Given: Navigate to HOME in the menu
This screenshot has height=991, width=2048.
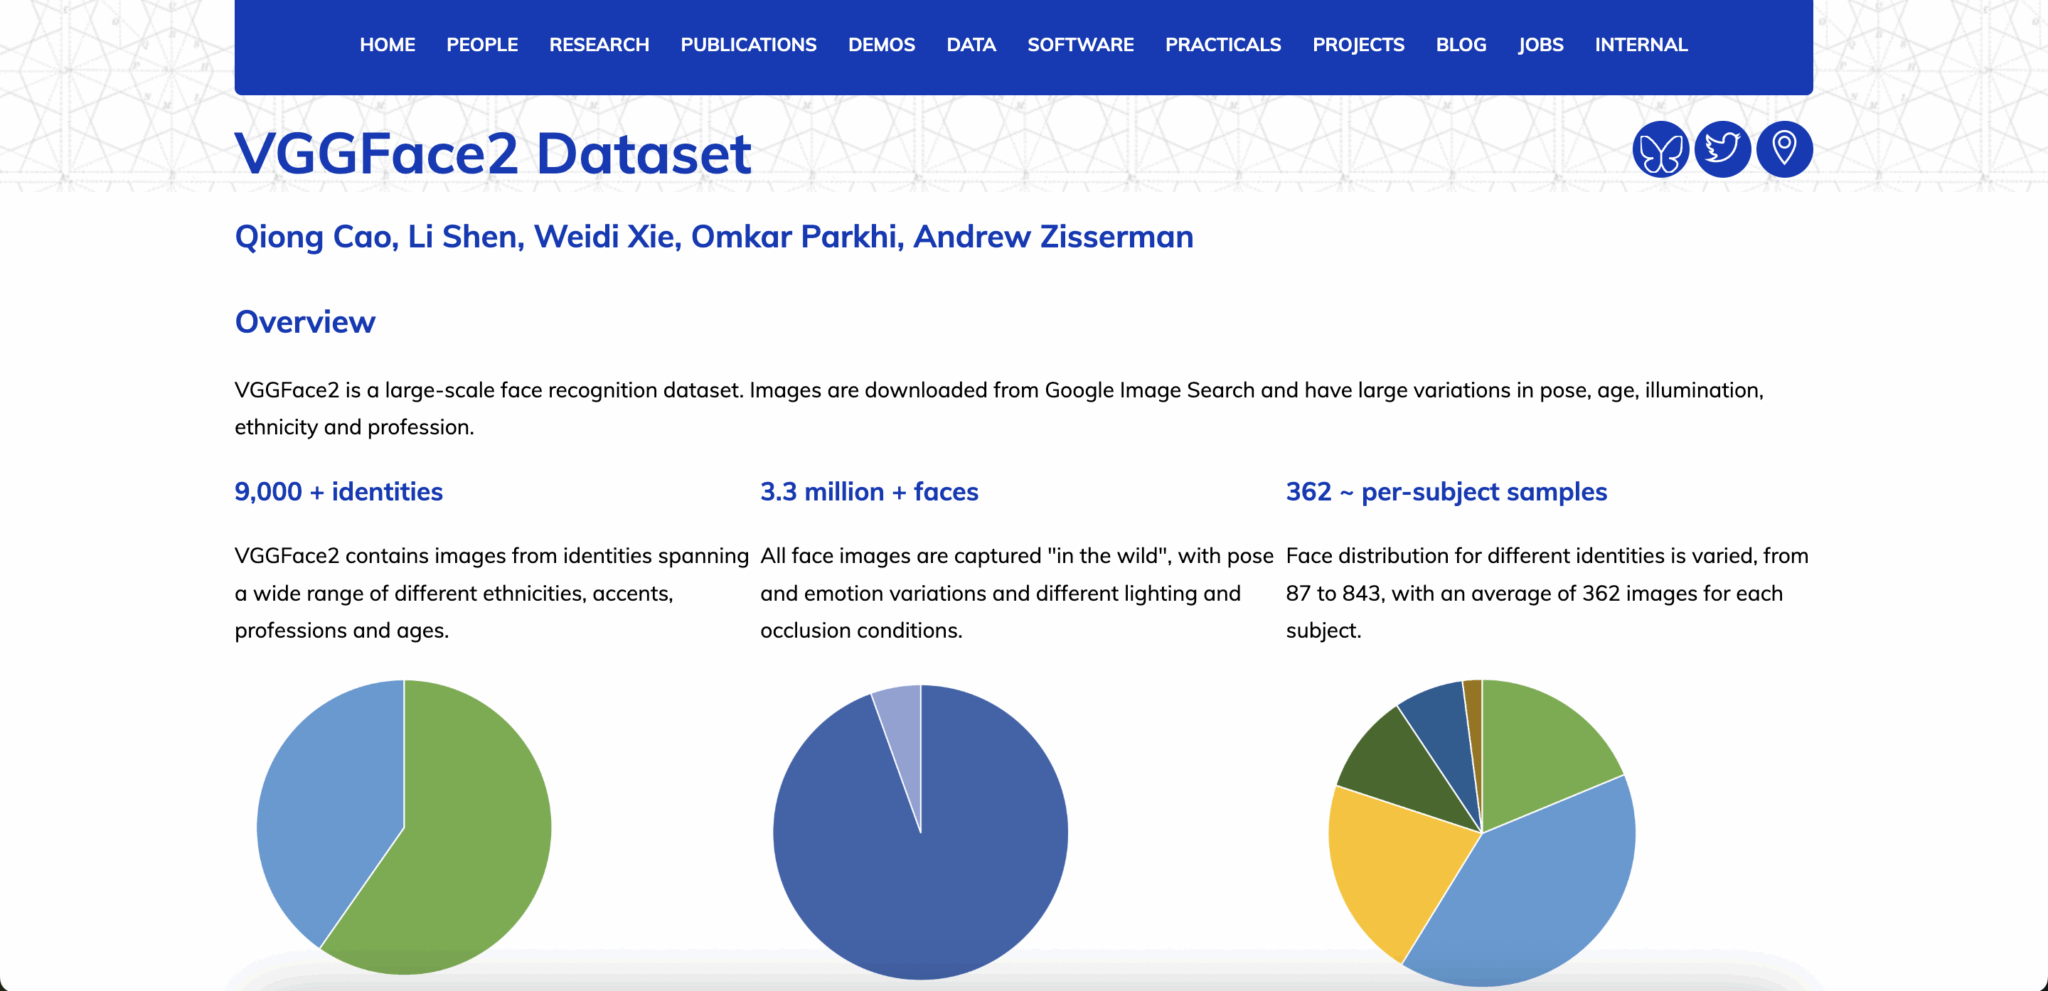Looking at the screenshot, I should coord(387,44).
